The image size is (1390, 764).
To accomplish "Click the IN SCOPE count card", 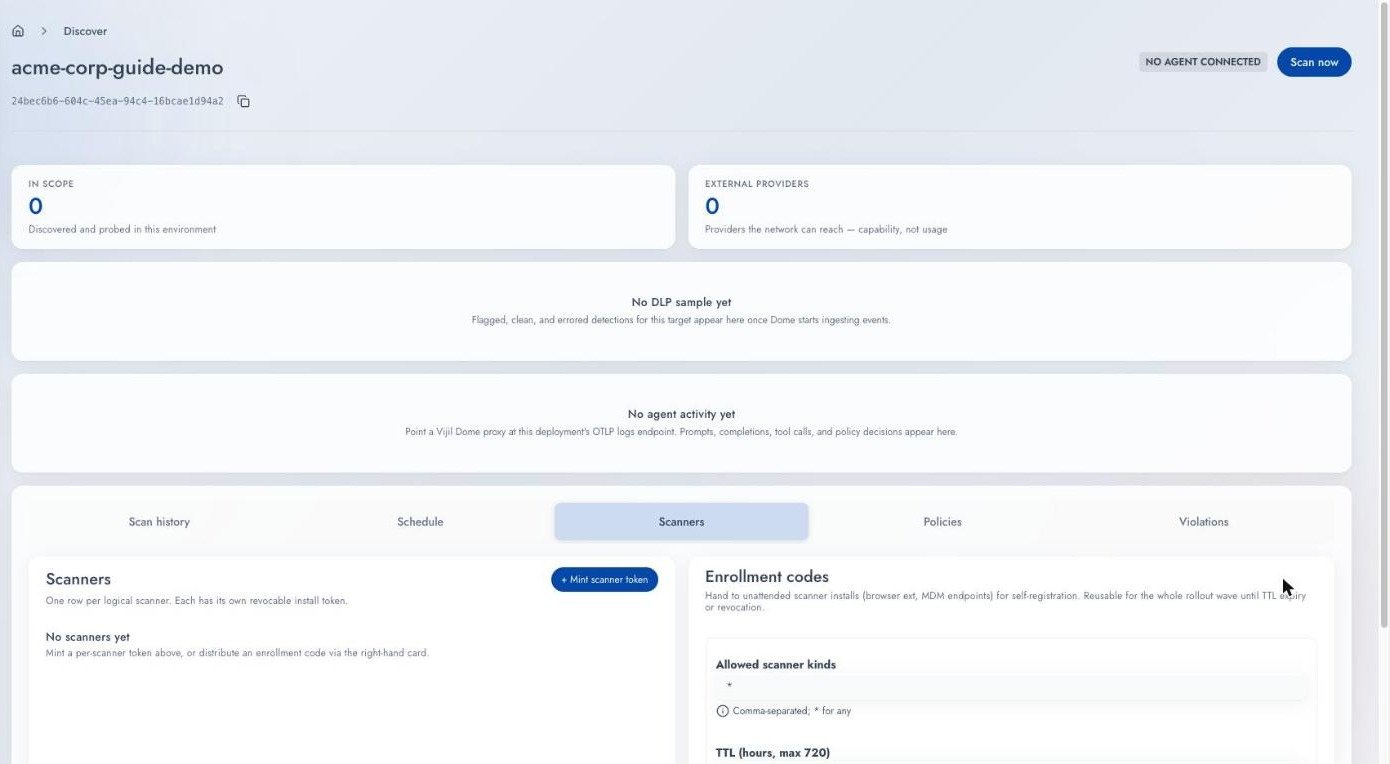I will coord(343,207).
